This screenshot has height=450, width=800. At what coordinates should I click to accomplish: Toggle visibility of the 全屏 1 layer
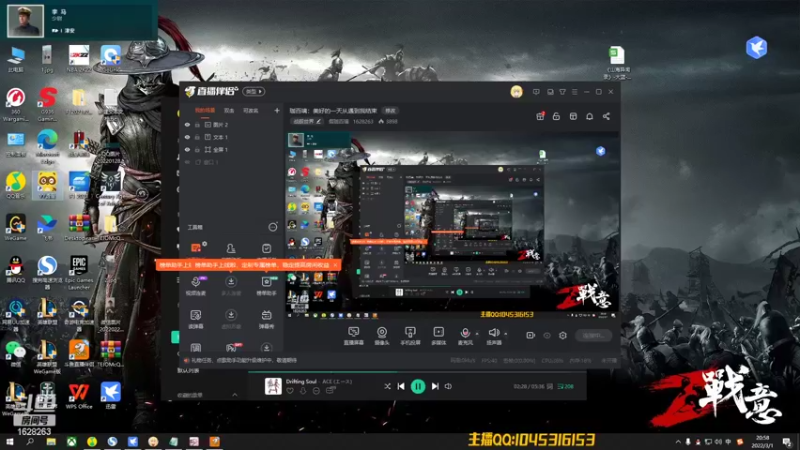[x=187, y=149]
